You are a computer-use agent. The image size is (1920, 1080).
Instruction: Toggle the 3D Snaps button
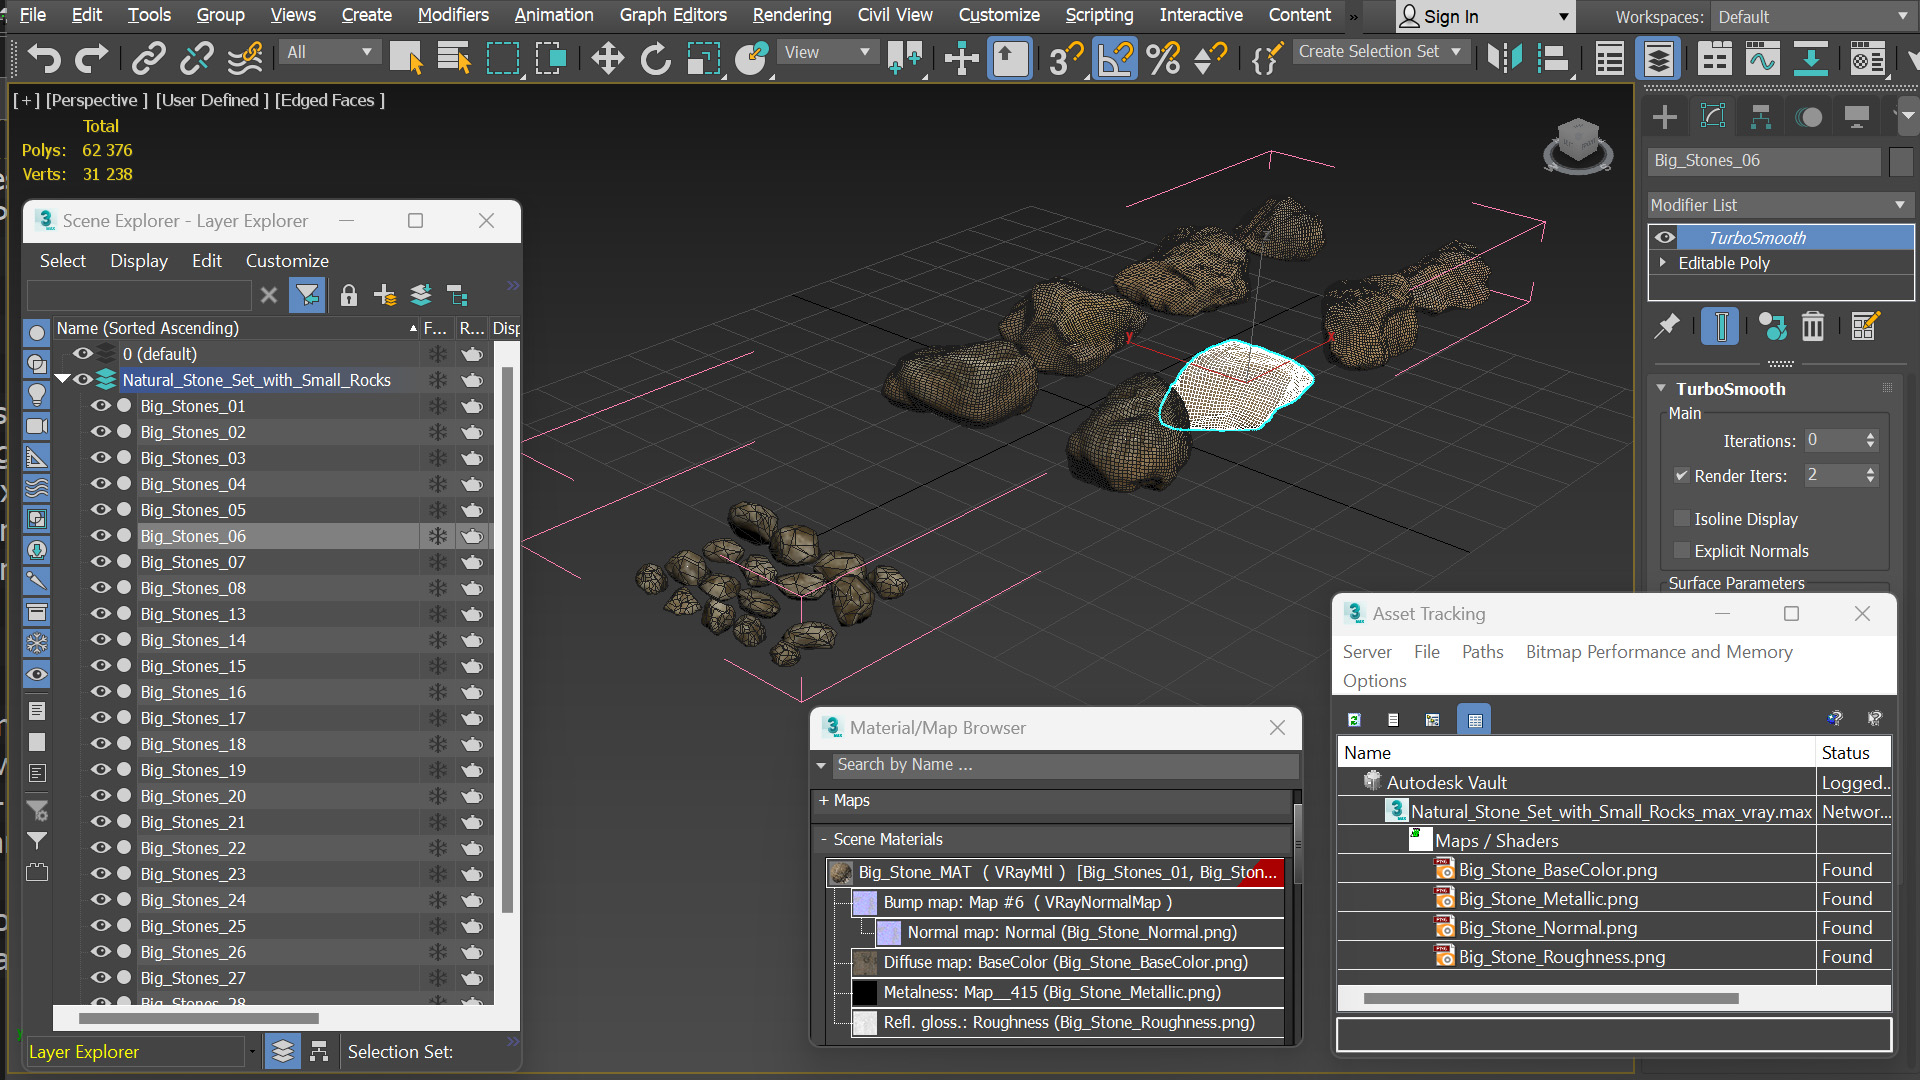(x=1065, y=58)
